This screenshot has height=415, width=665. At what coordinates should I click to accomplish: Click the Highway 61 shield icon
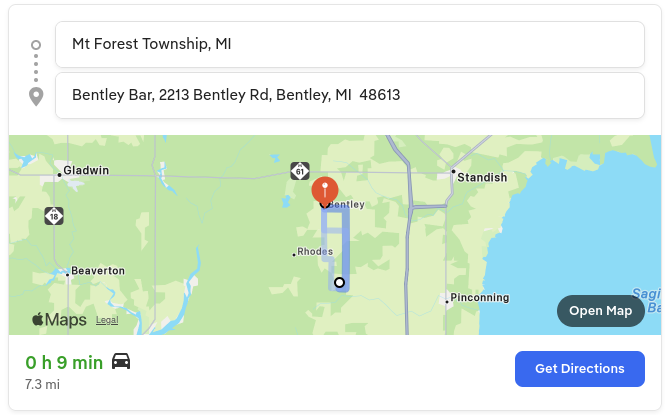300,171
